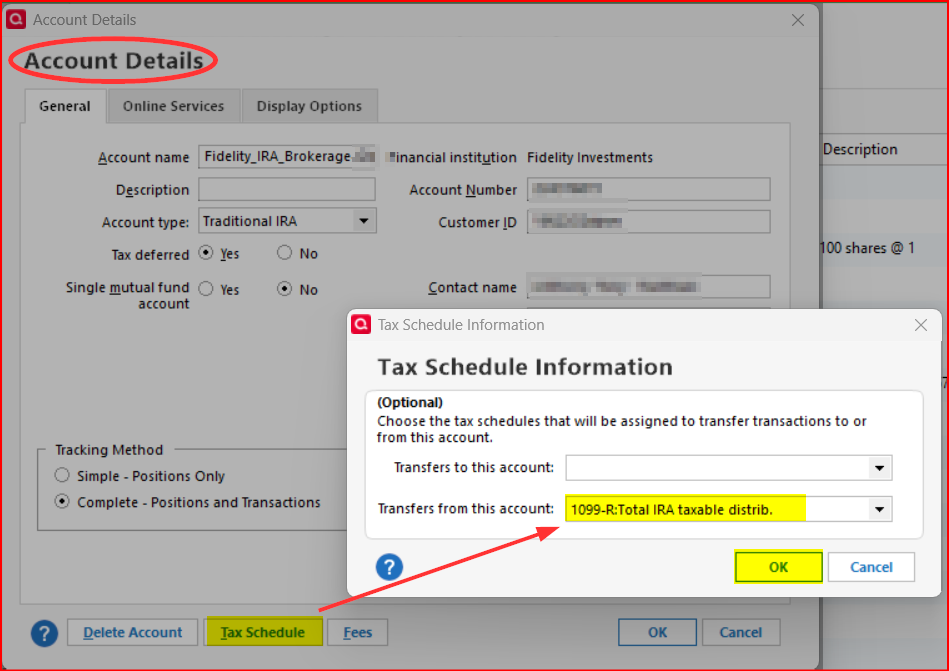Select Yes for Single mutual fund account
The image size is (949, 671).
[206, 289]
